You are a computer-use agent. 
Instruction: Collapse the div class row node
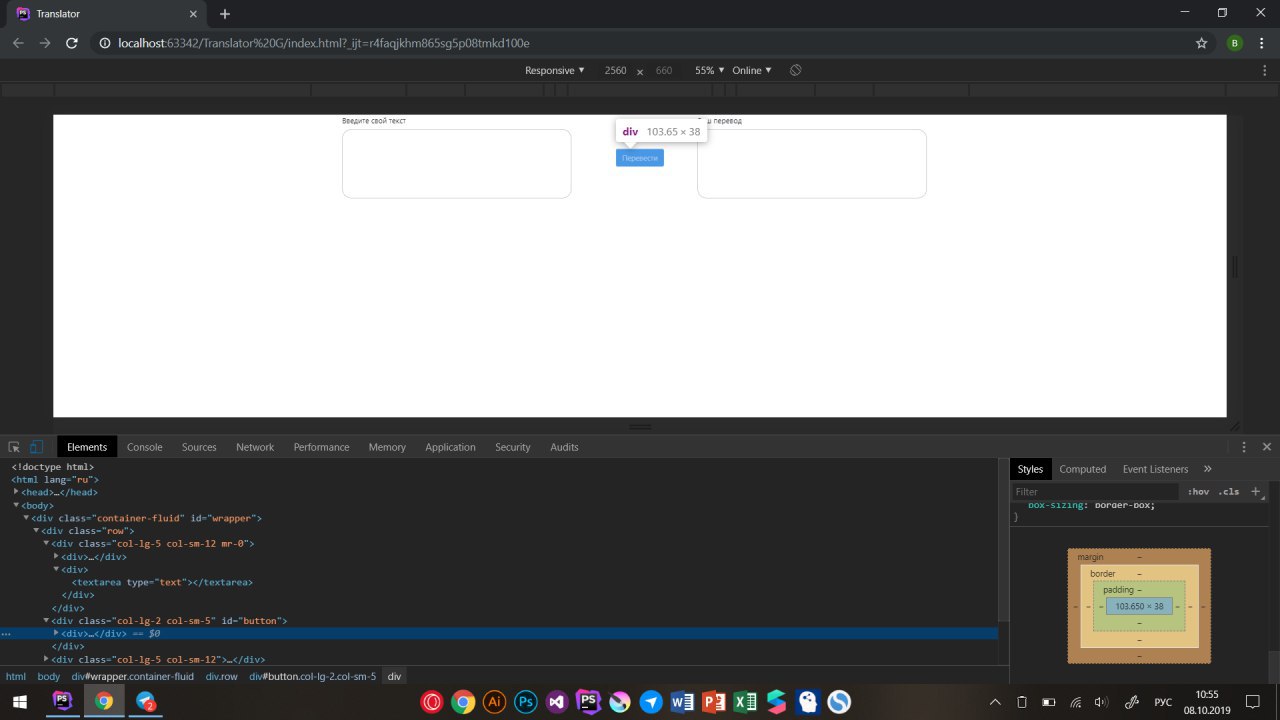36,531
